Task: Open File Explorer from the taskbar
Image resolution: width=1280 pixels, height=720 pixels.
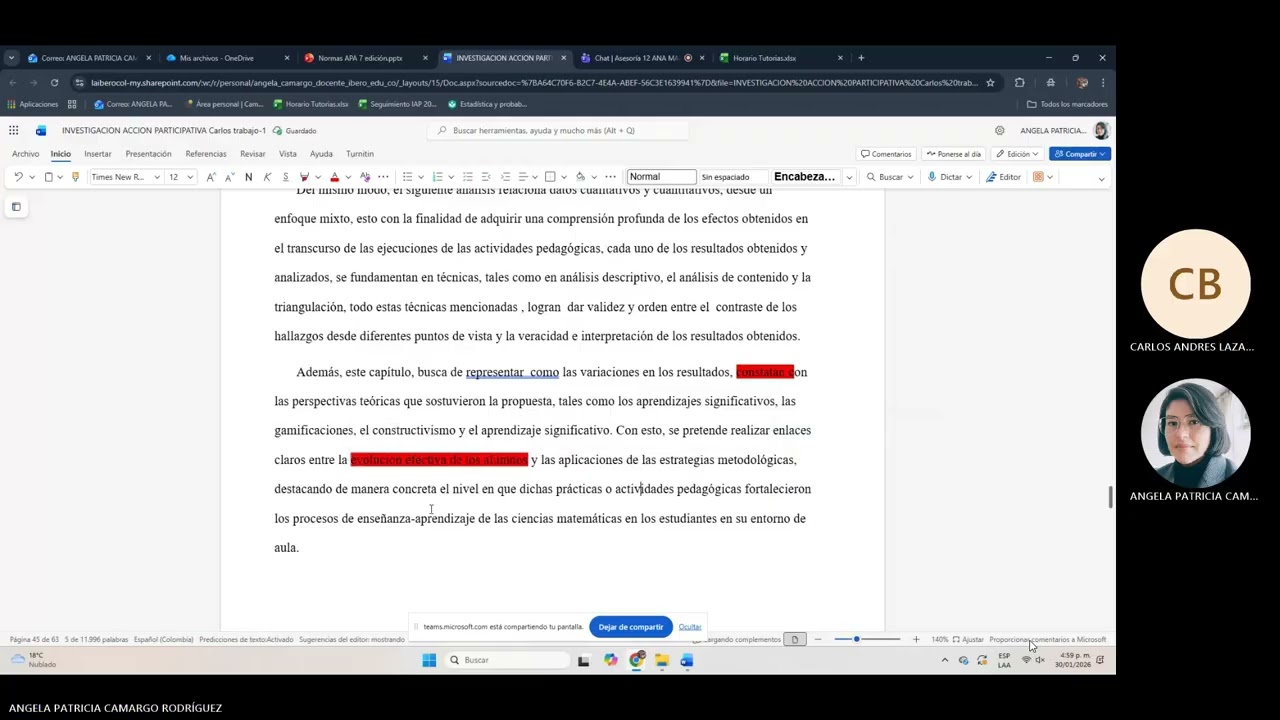Action: tap(661, 660)
